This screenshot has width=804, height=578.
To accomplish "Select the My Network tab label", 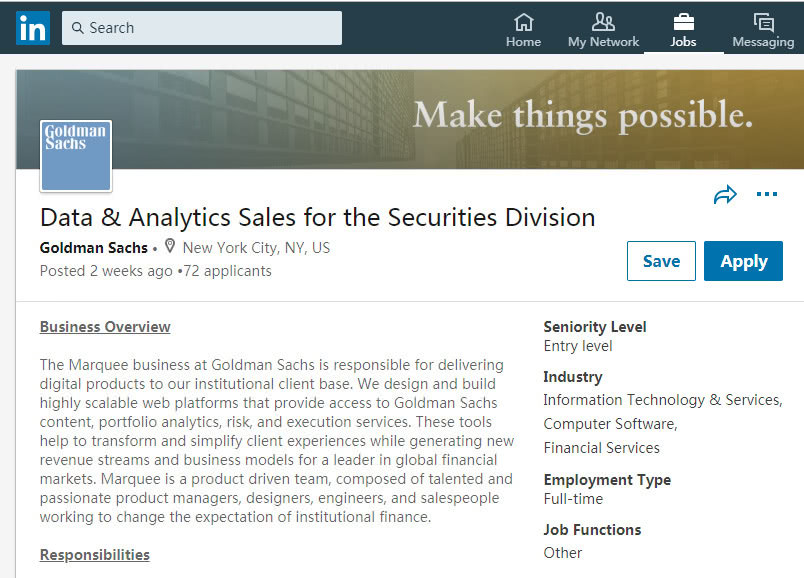I will (x=603, y=42).
